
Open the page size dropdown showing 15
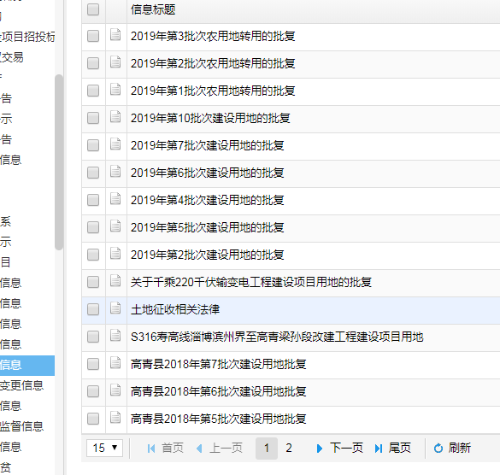(105, 448)
